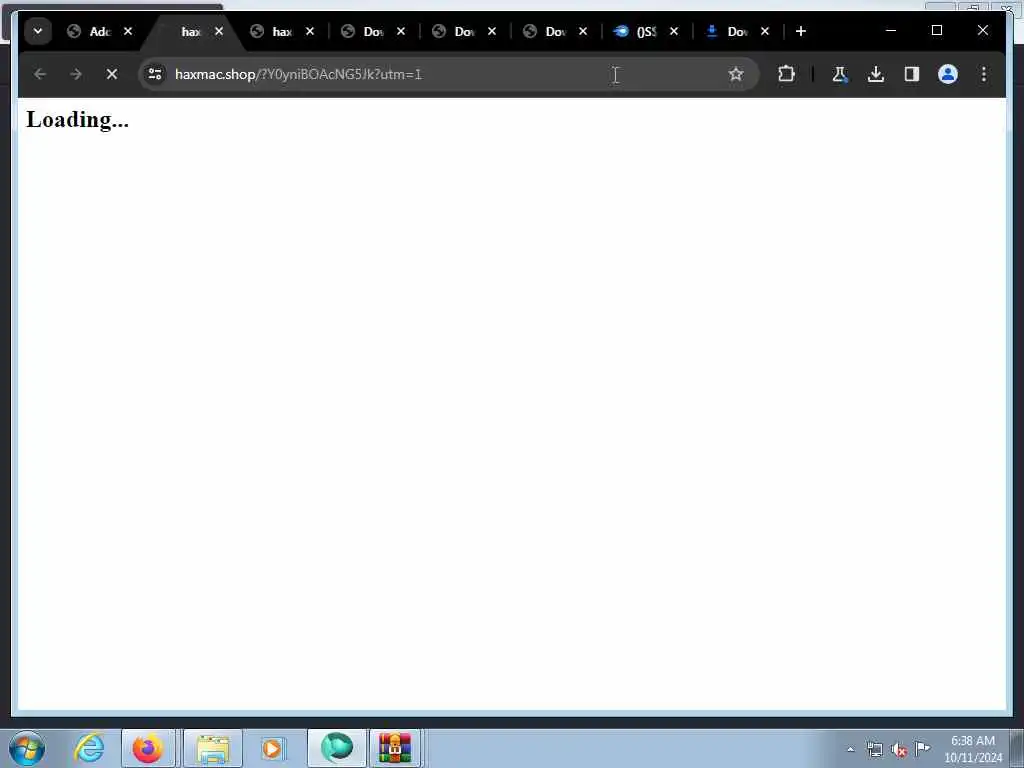Open Chrome three-dot menu
The height and width of the screenshot is (768, 1024).
984,74
